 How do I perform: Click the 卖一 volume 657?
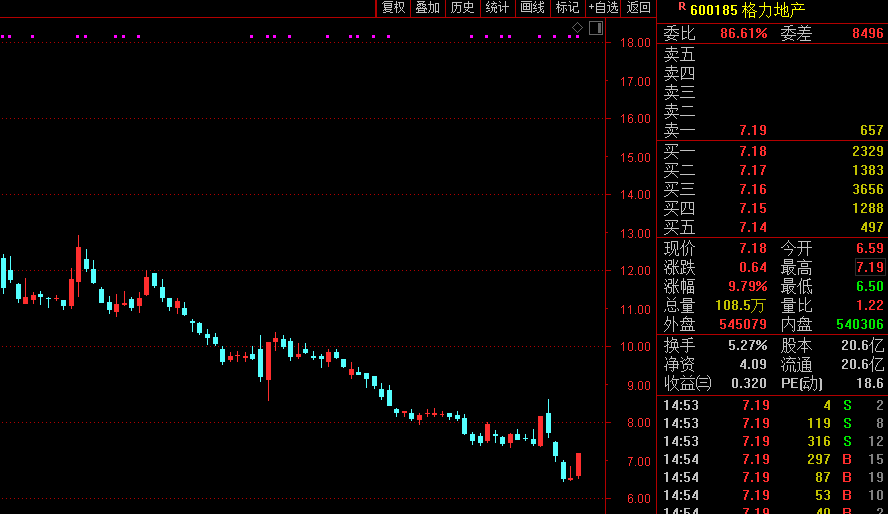pyautogui.click(x=872, y=131)
